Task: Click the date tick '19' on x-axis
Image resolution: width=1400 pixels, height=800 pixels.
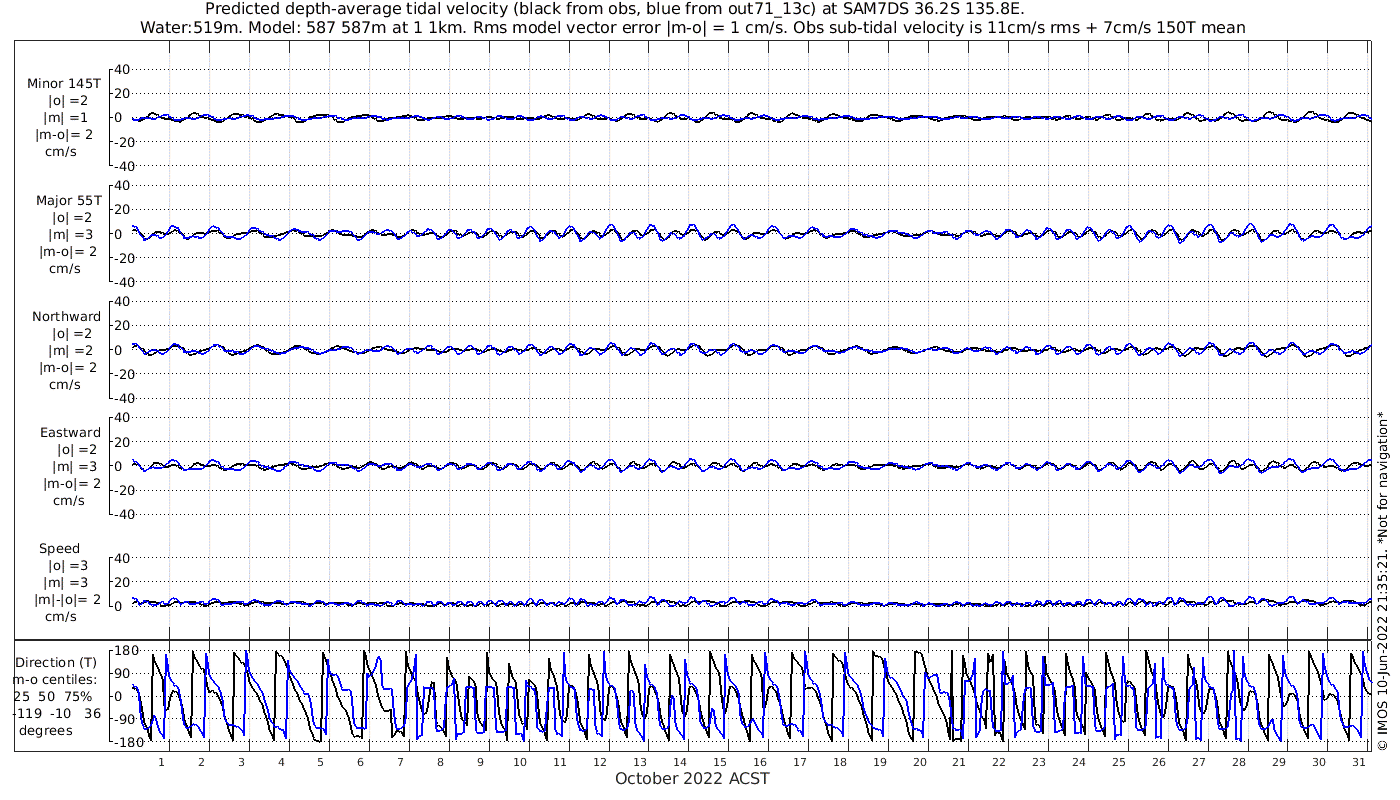Action: tap(879, 762)
